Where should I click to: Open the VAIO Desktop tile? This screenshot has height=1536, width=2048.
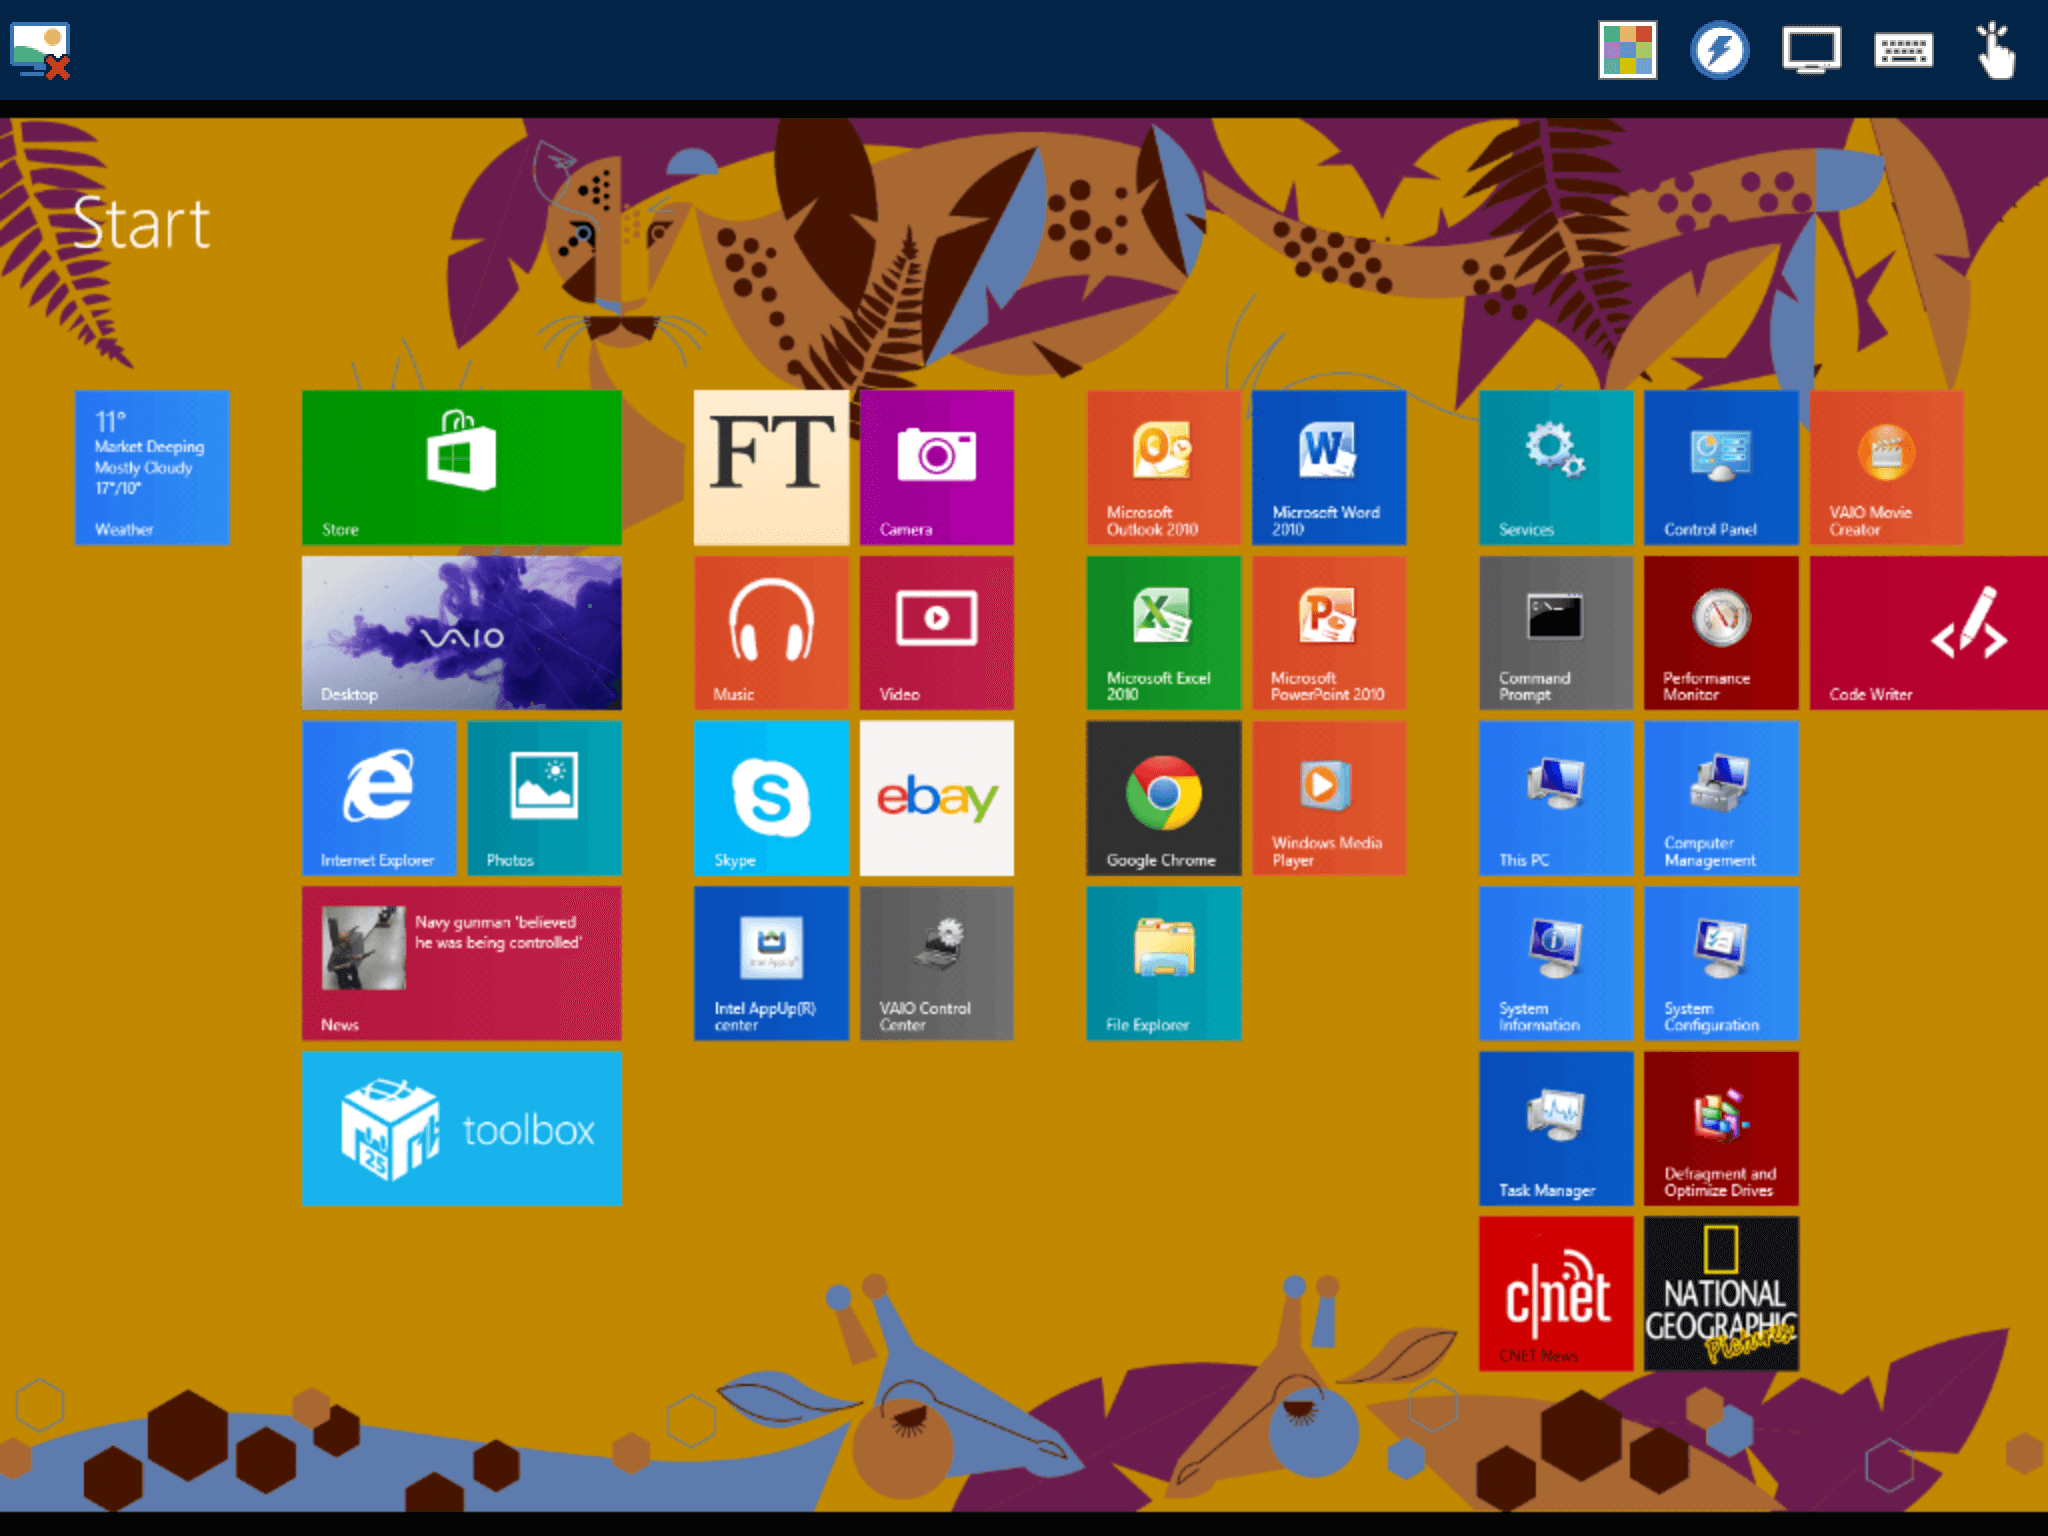[x=461, y=633]
